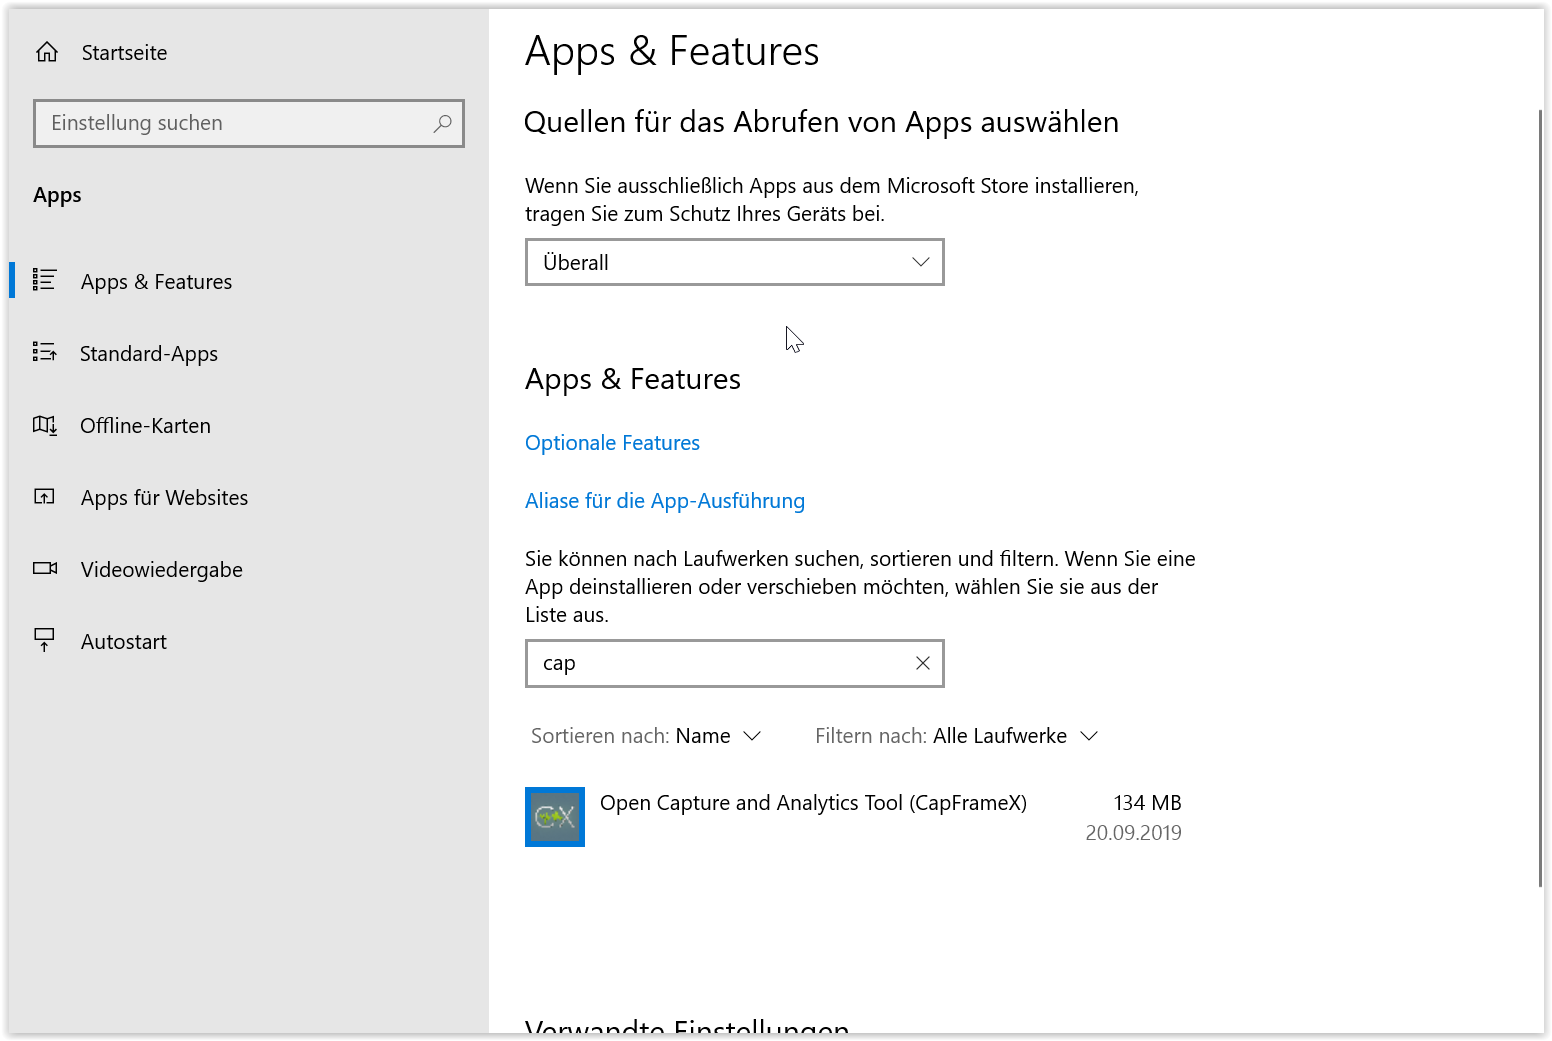This screenshot has height=1041, width=1552.
Task: Click the Startseite home icon
Action: (x=47, y=52)
